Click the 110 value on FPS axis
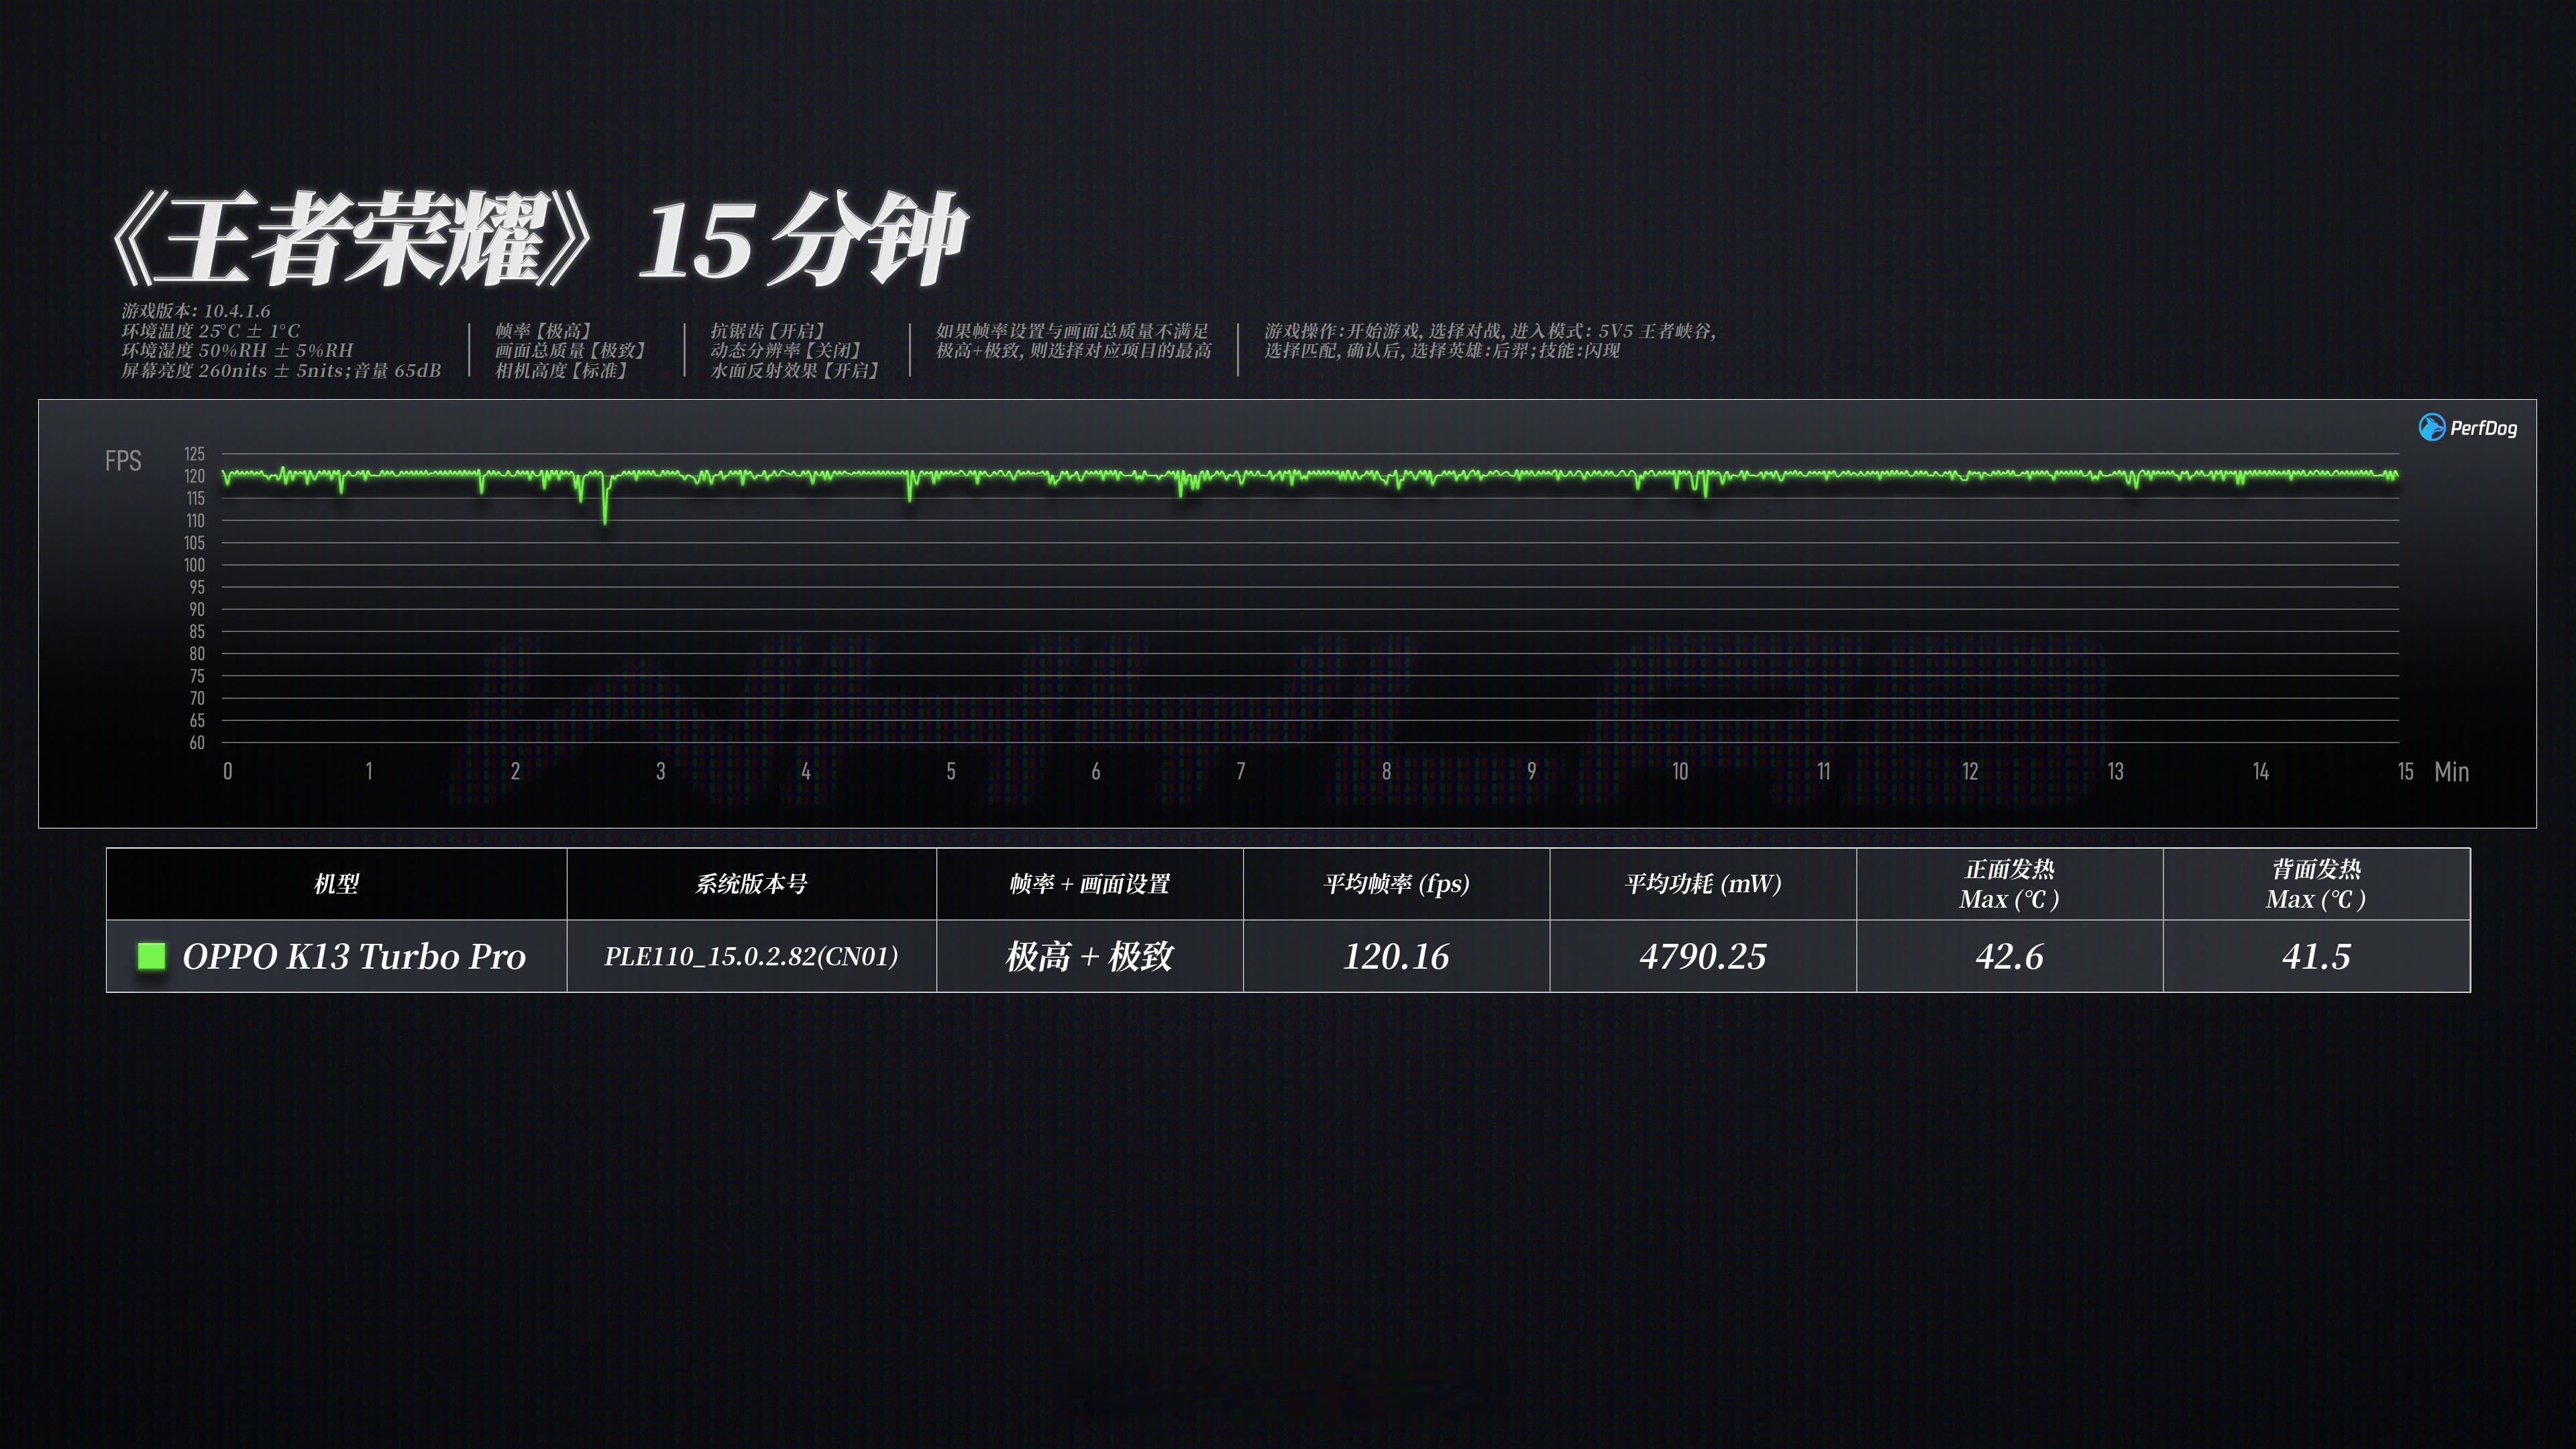The height and width of the screenshot is (1449, 2576). click(194, 521)
